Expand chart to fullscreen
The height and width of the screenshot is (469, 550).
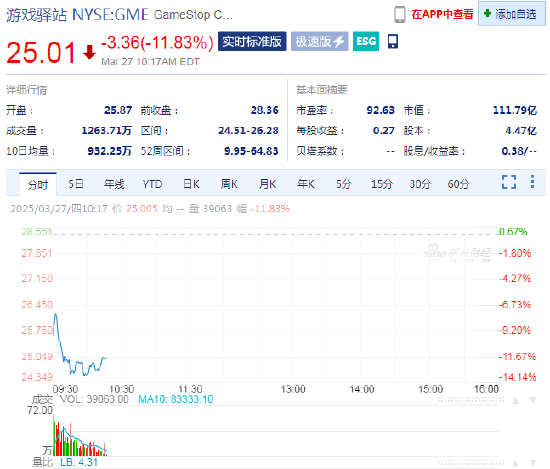click(509, 182)
